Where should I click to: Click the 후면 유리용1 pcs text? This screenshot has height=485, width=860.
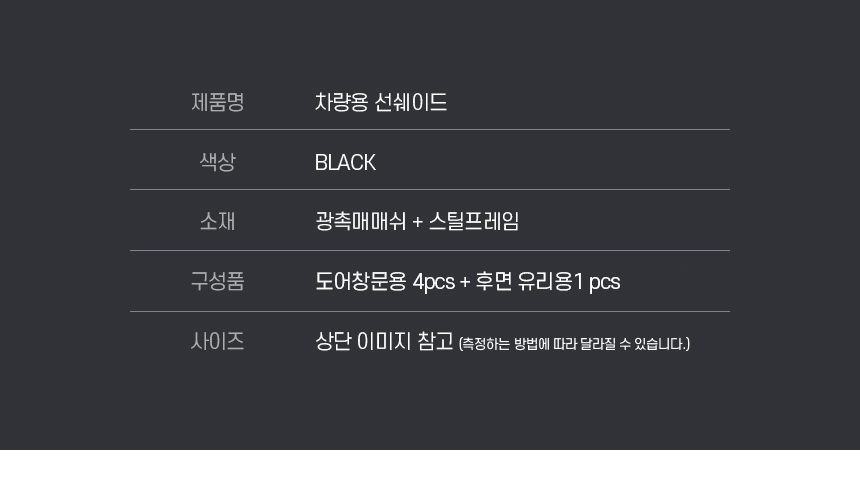[548, 281]
